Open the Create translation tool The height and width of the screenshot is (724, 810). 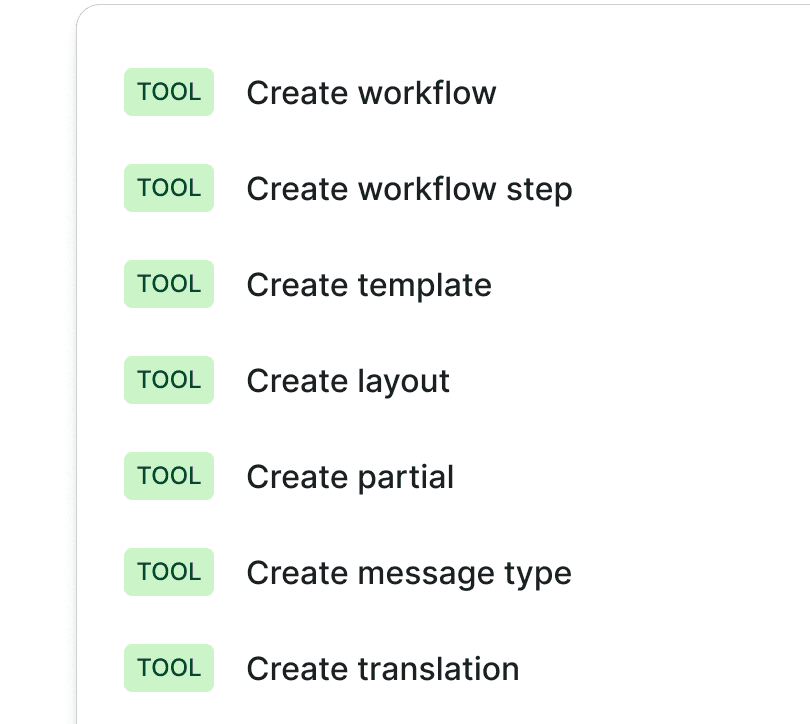[382, 668]
